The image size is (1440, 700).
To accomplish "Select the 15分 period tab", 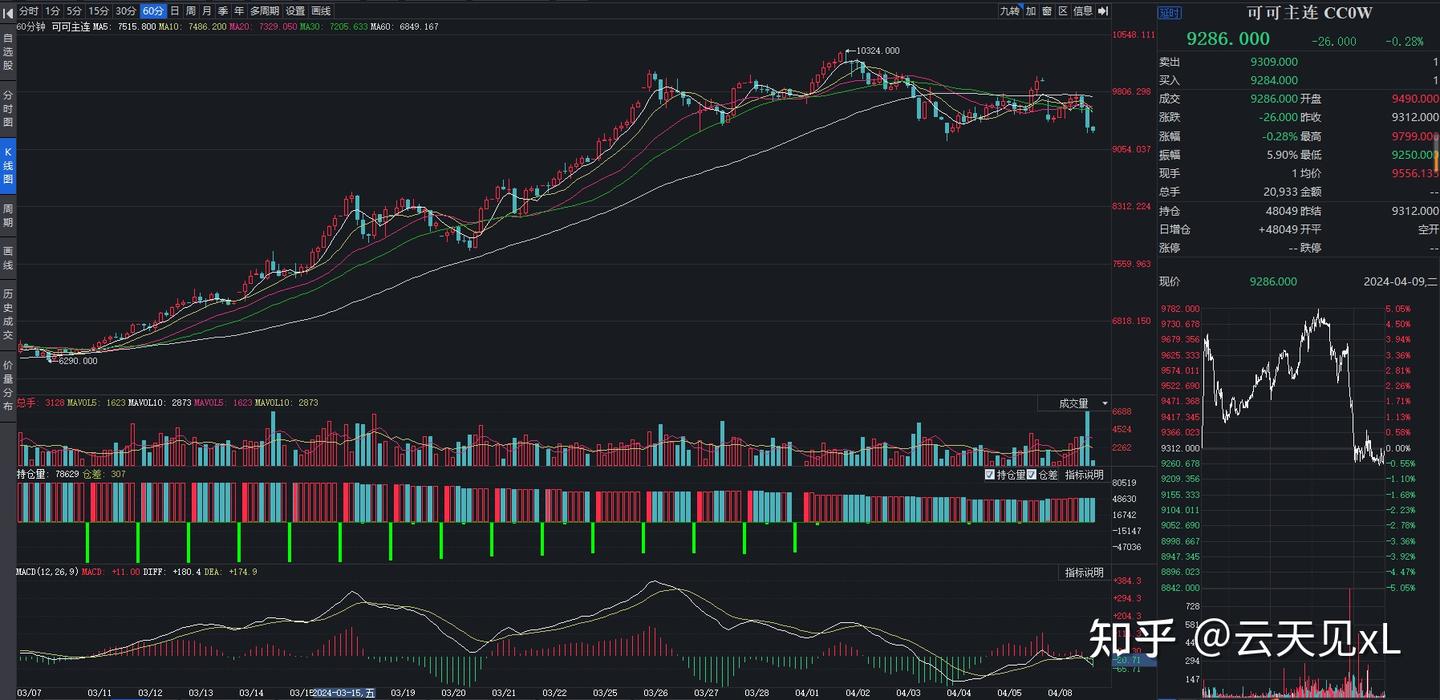I will click(99, 11).
